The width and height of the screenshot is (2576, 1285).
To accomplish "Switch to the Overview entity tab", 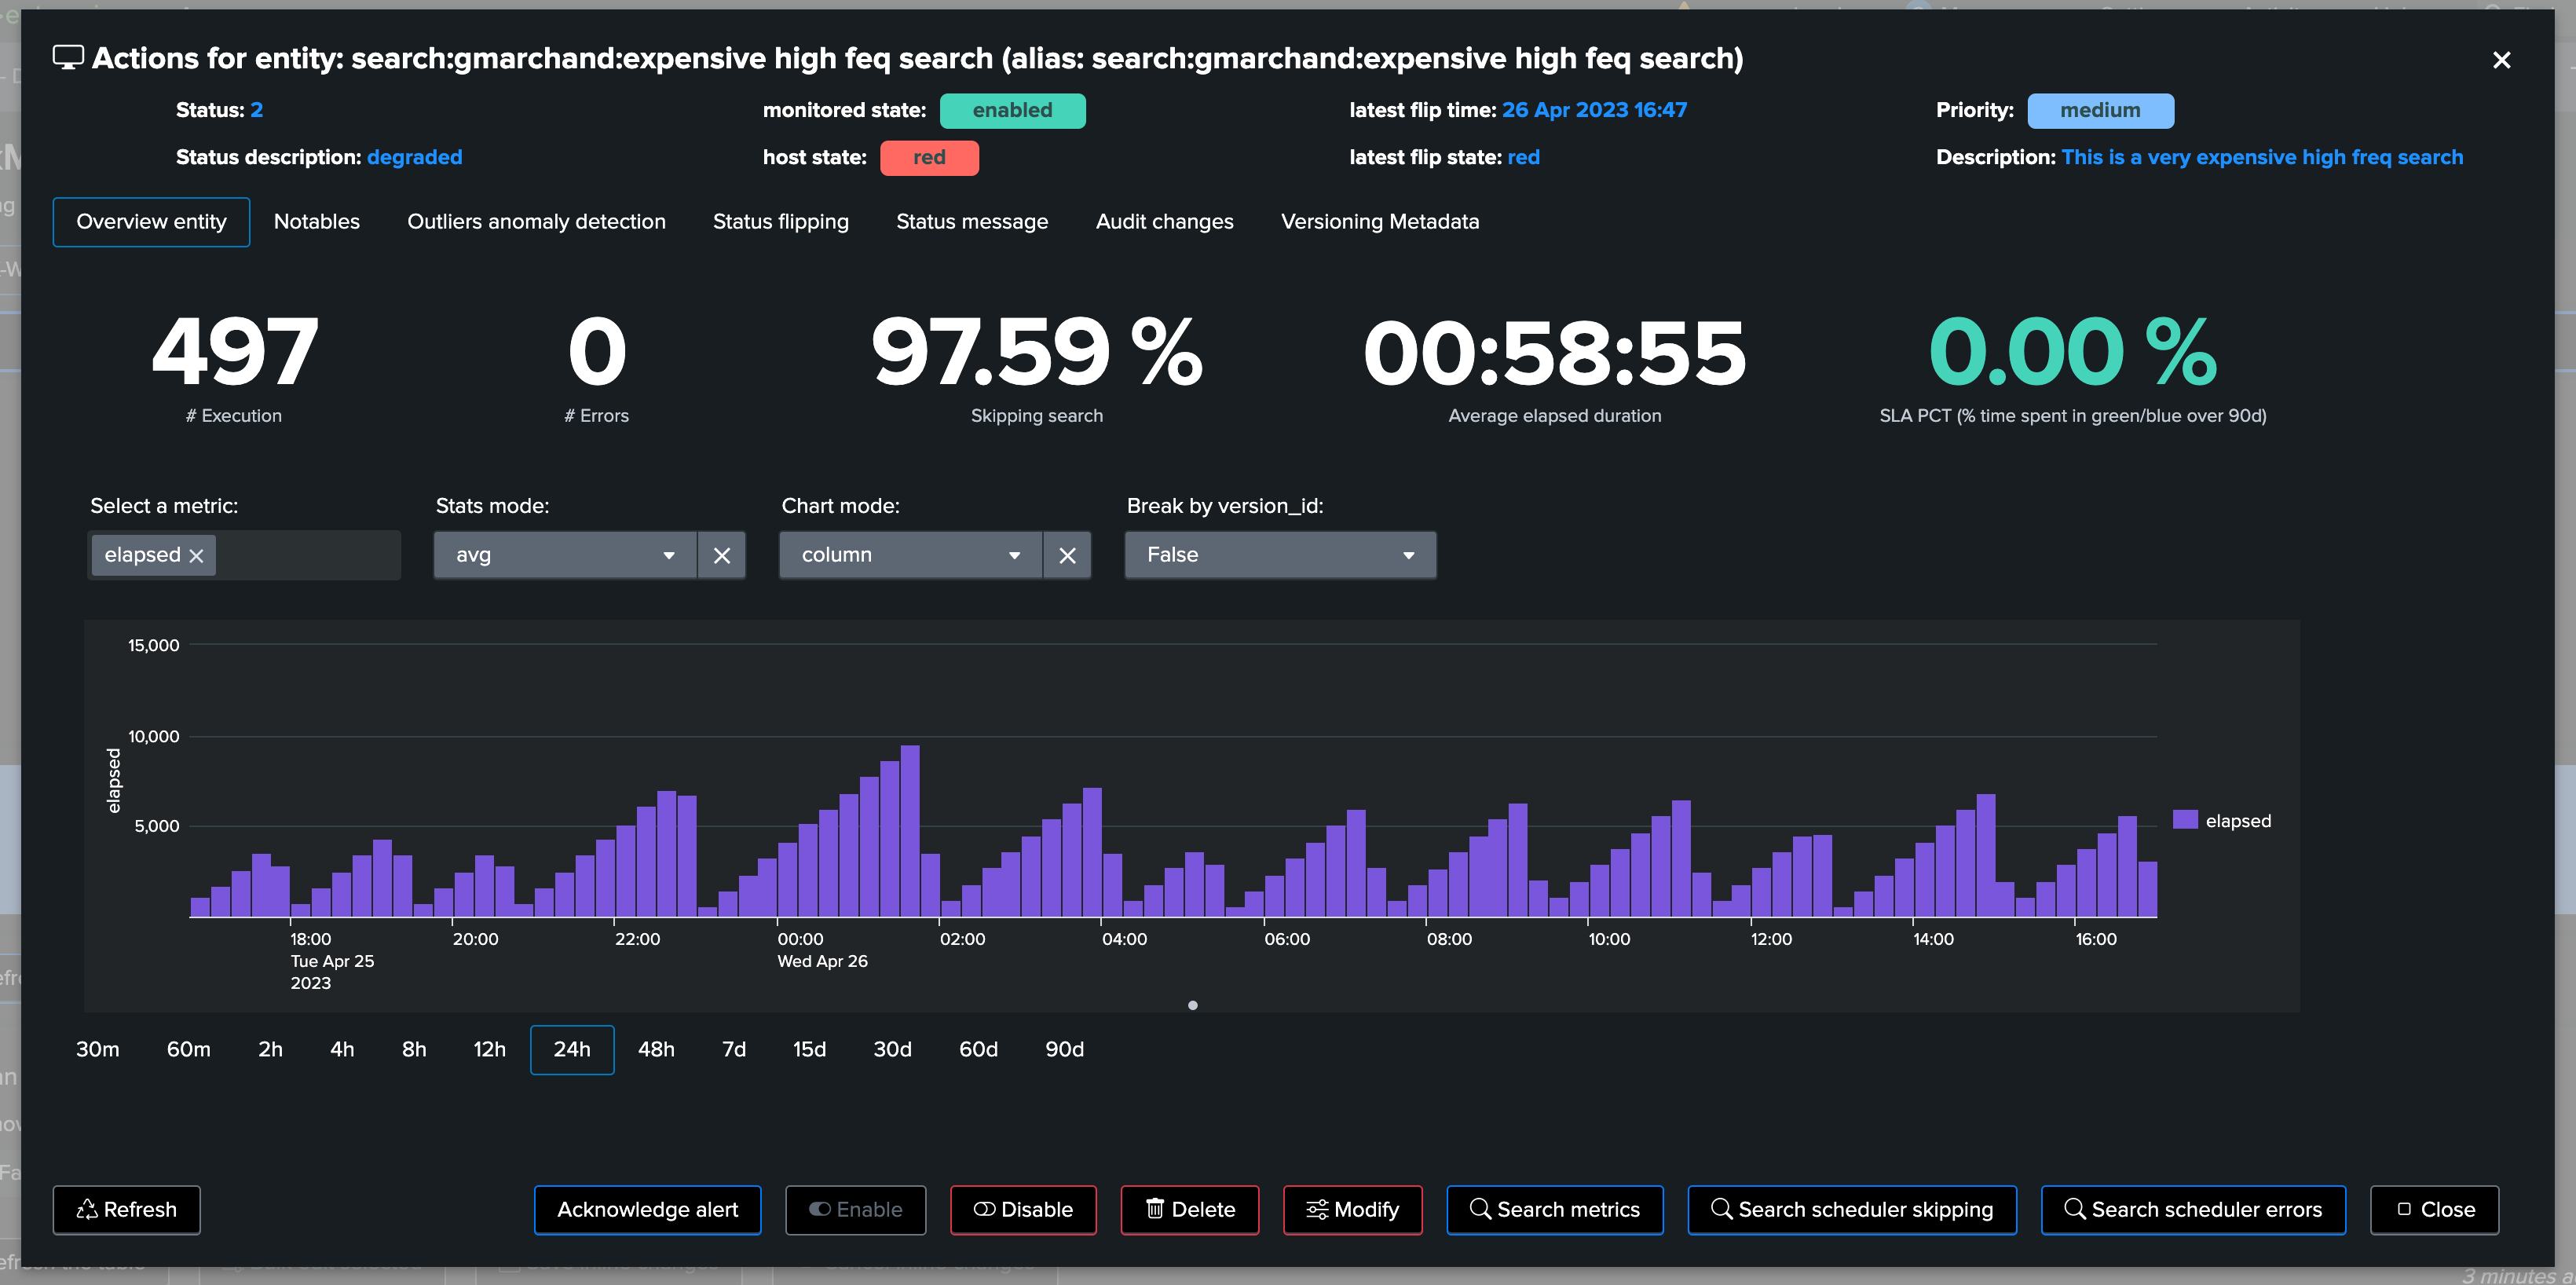I will (x=151, y=222).
